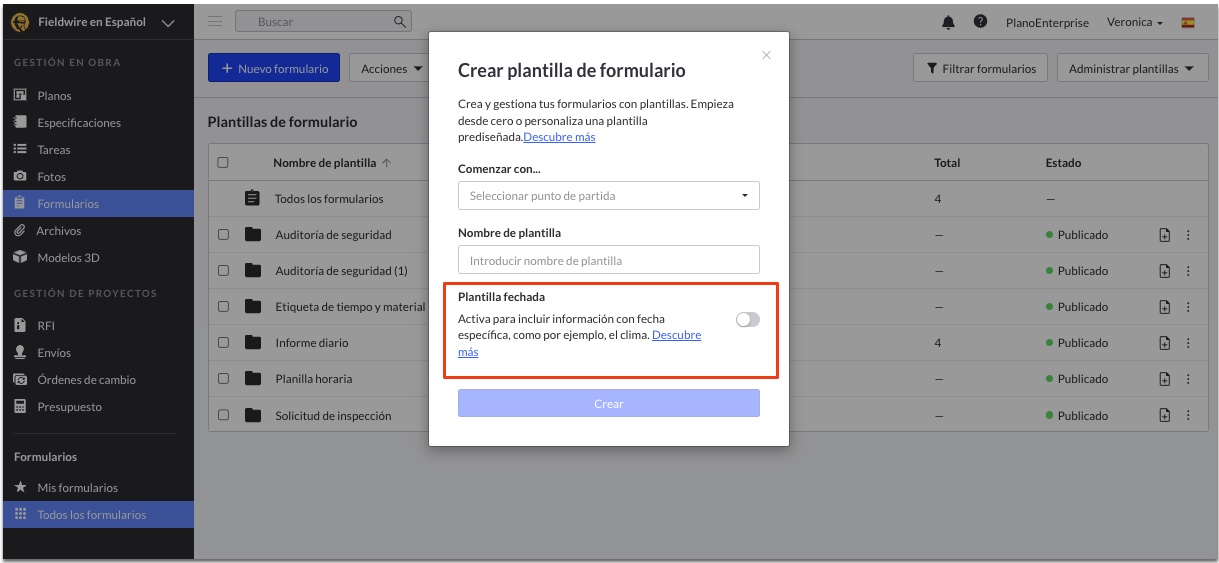
Task: Expand the Fieldwire en Español project chevron
Action: point(167,22)
